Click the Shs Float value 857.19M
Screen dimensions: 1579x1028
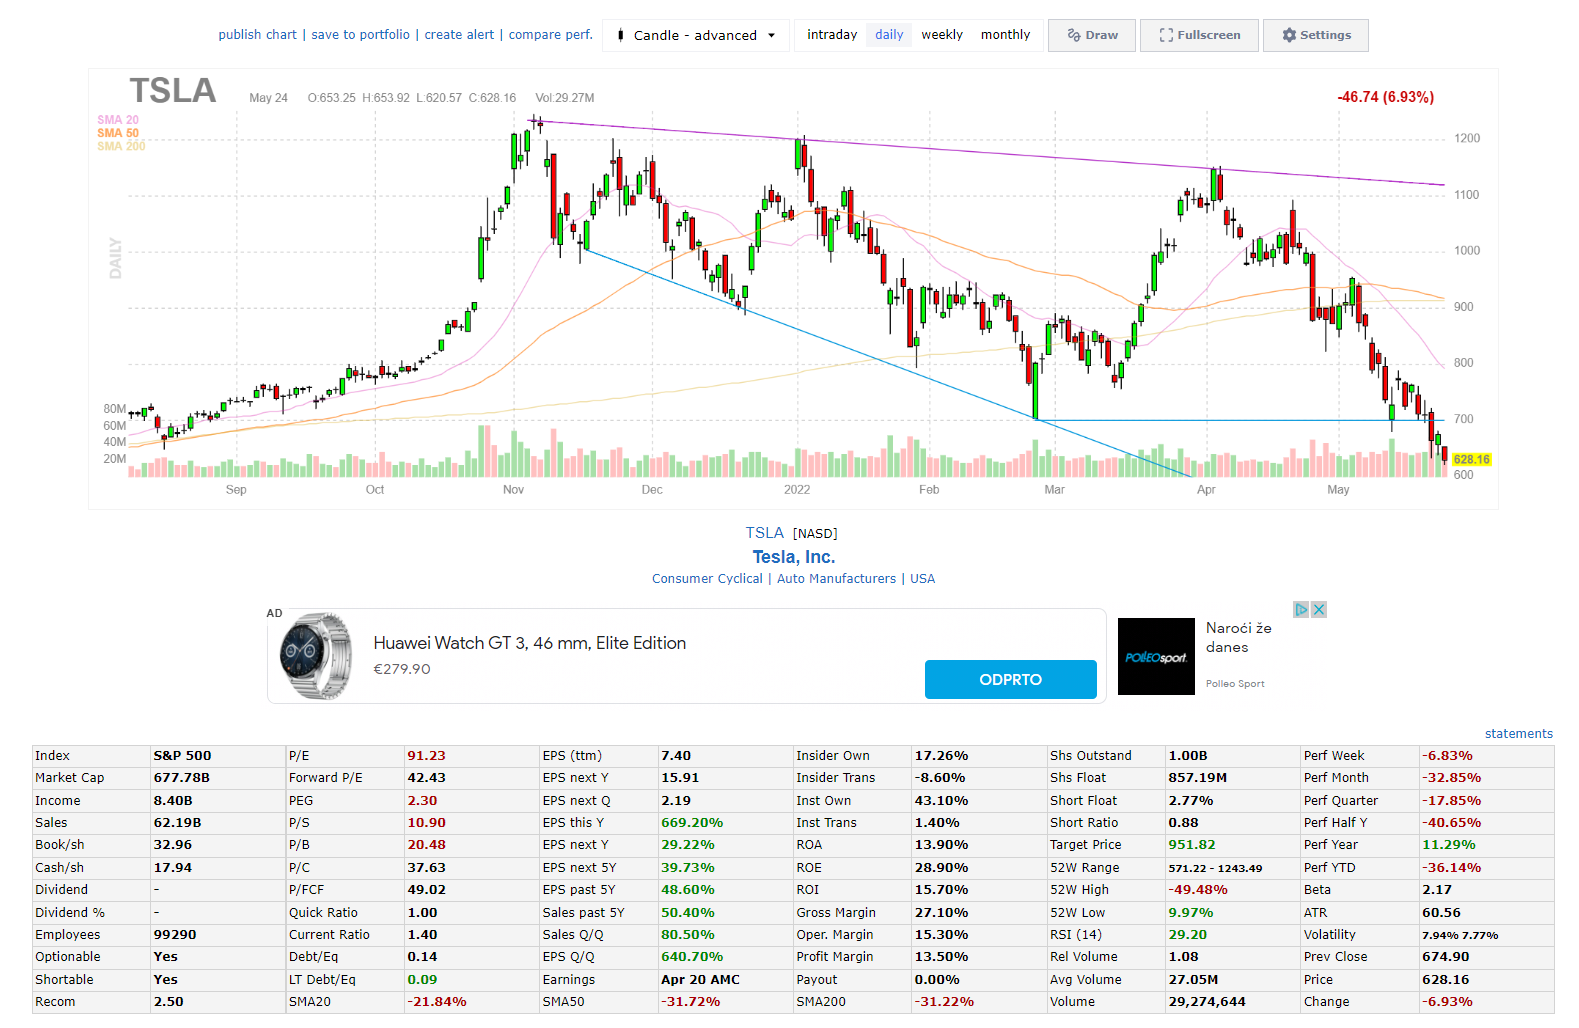1197,778
